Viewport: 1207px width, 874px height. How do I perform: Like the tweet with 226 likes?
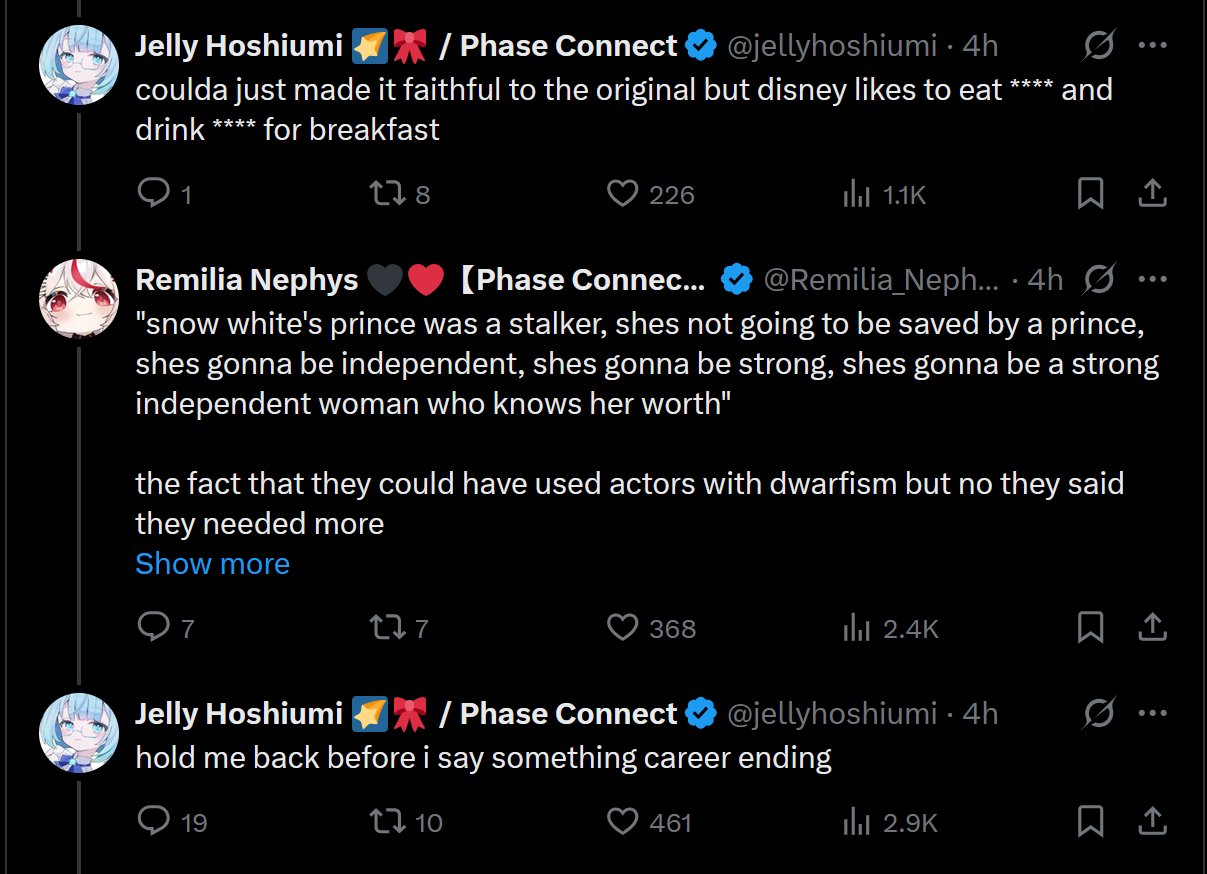(623, 193)
